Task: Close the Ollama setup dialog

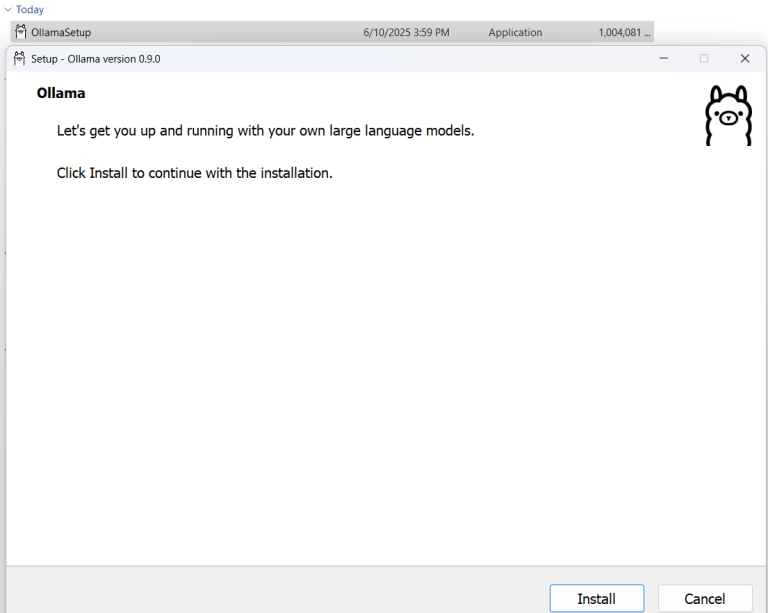Action: (744, 59)
